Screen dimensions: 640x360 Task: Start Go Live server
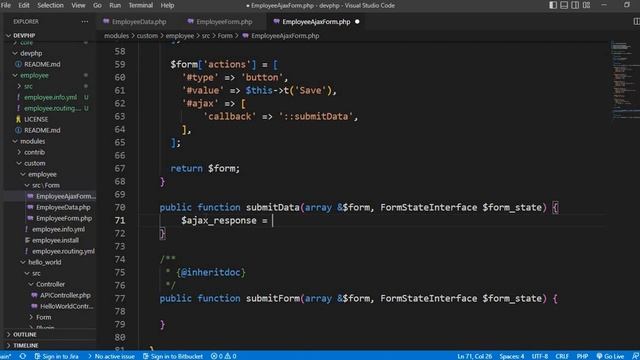coord(610,356)
